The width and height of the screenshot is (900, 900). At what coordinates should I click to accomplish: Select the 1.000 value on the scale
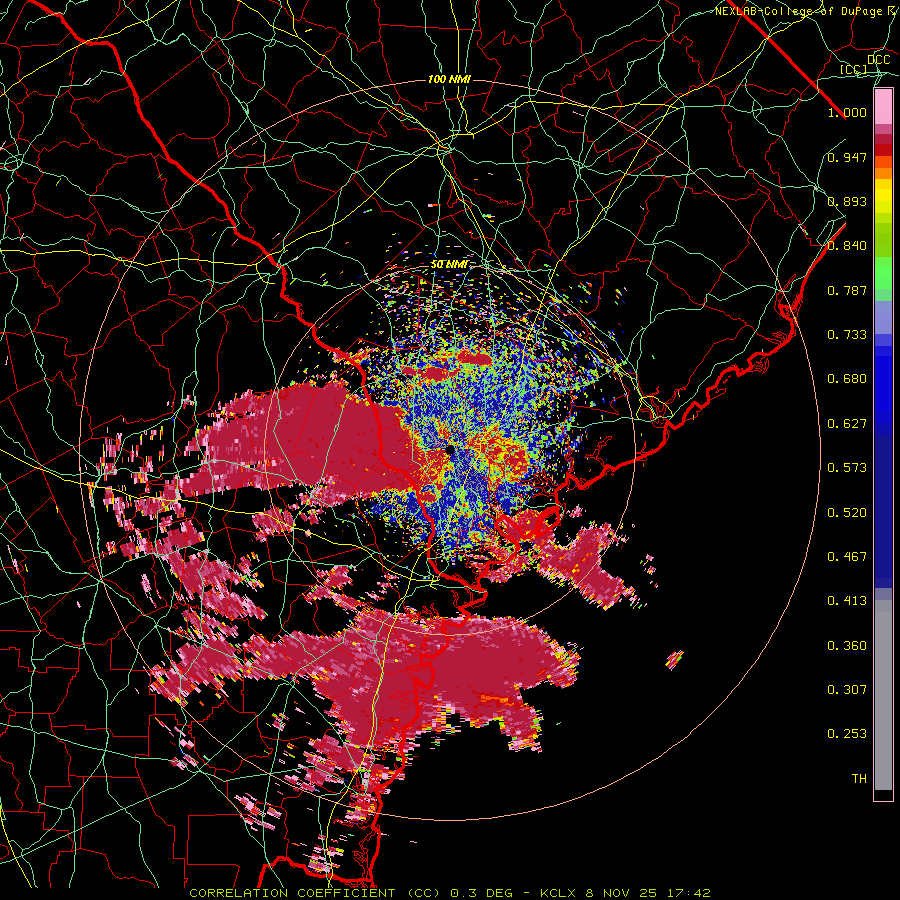point(847,112)
